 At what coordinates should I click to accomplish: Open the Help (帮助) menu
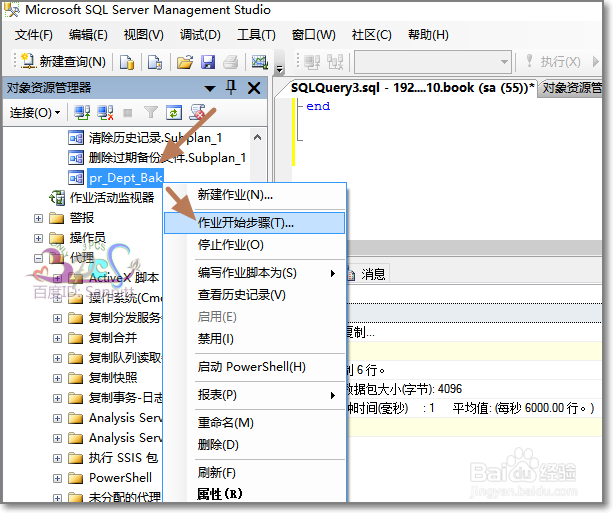point(428,35)
